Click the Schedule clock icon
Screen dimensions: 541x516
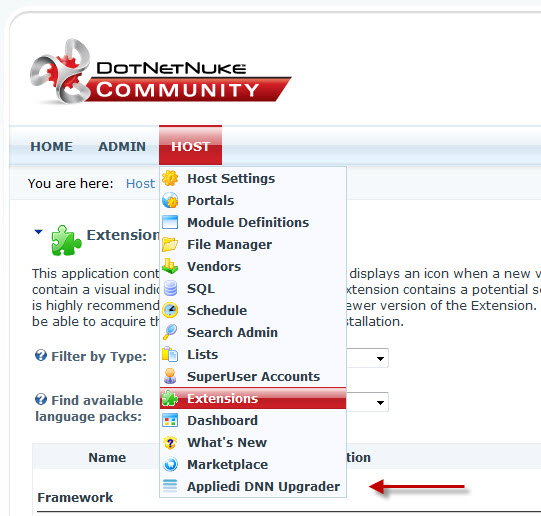click(x=170, y=310)
